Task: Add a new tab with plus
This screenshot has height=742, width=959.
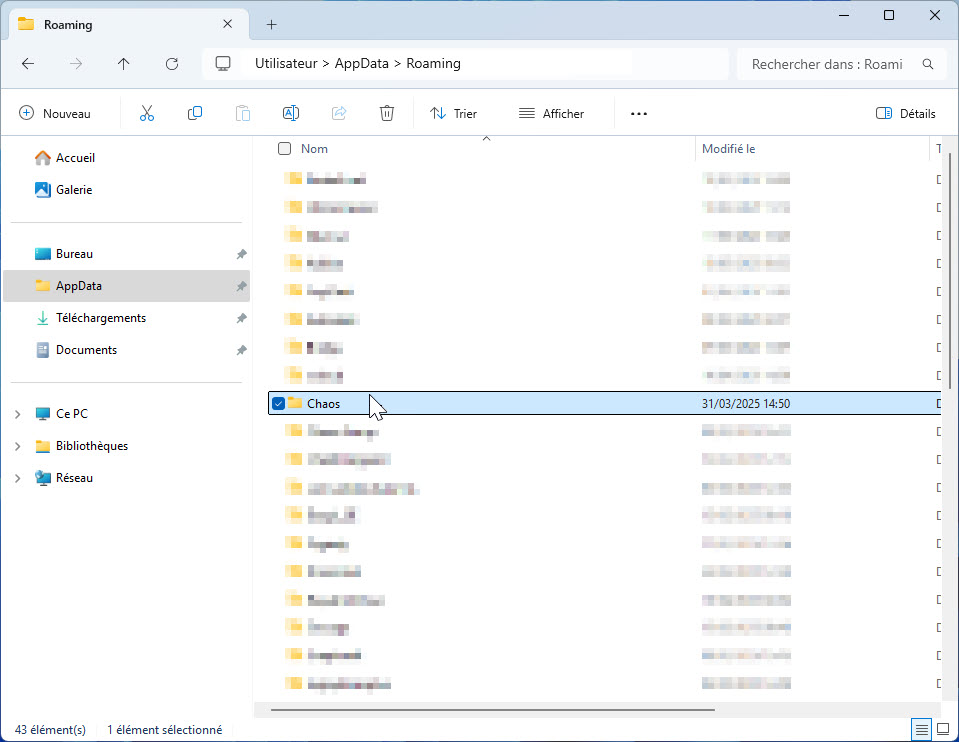Action: pos(272,24)
